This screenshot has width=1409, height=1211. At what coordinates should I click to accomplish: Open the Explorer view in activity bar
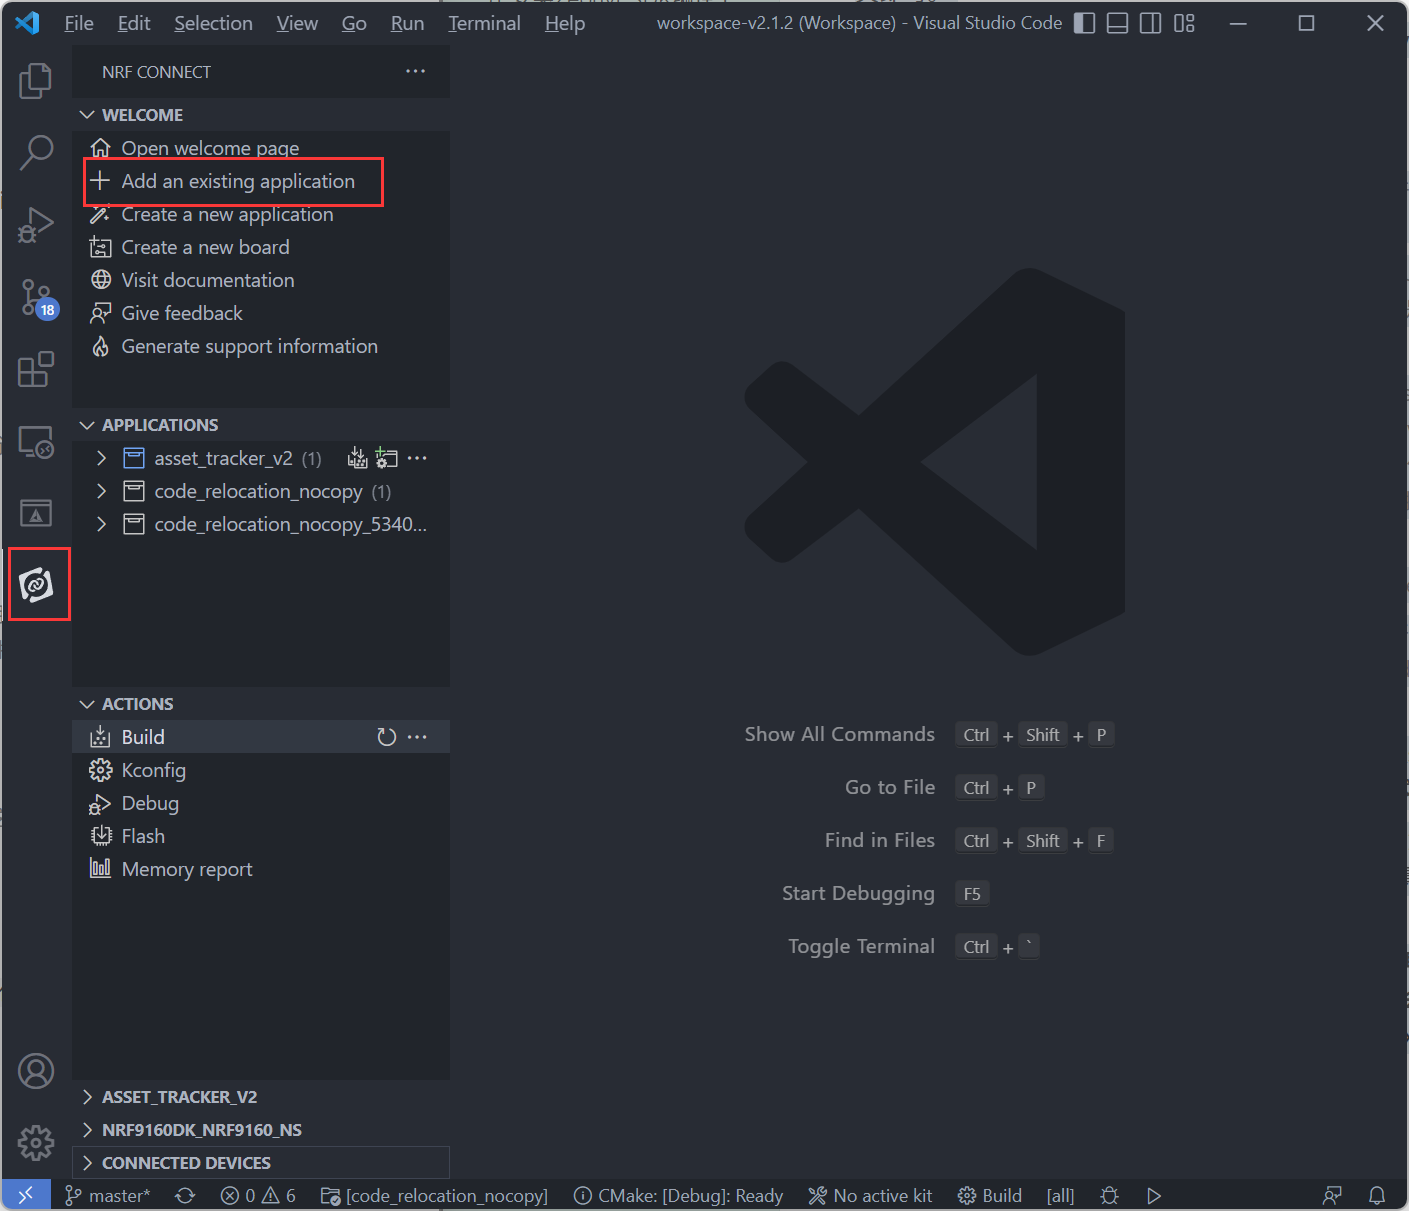tap(36, 81)
